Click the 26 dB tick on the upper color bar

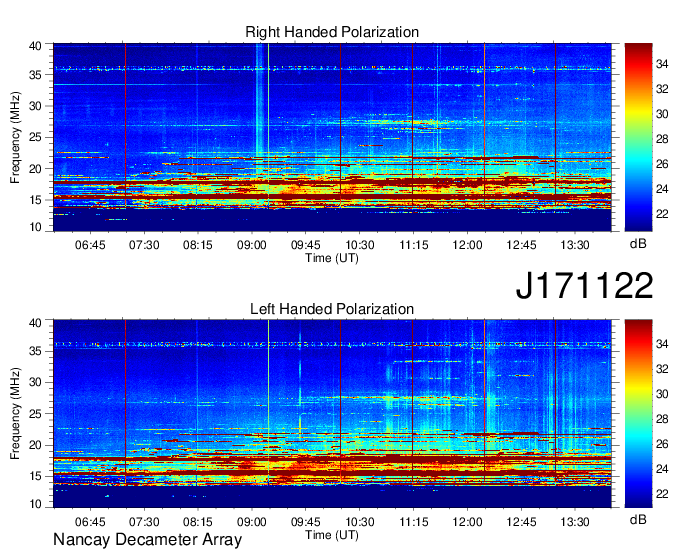pos(662,164)
